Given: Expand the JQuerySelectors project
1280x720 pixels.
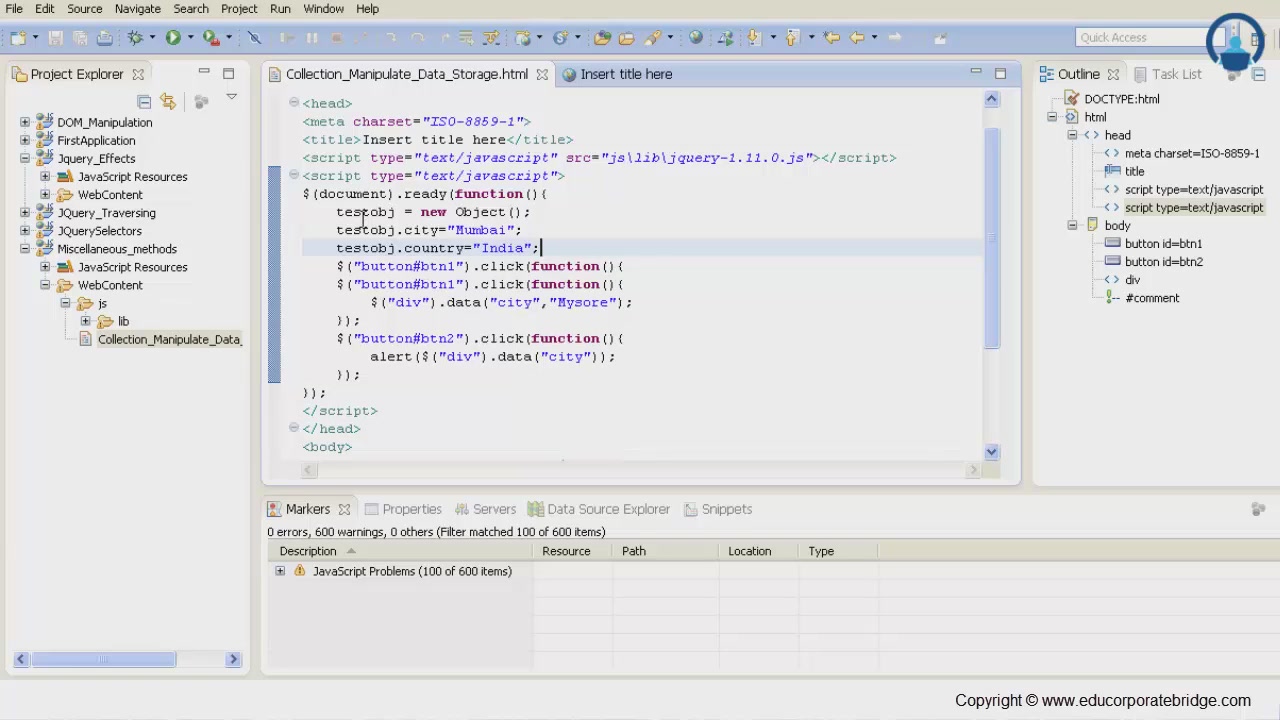Looking at the screenshot, I should tap(25, 230).
